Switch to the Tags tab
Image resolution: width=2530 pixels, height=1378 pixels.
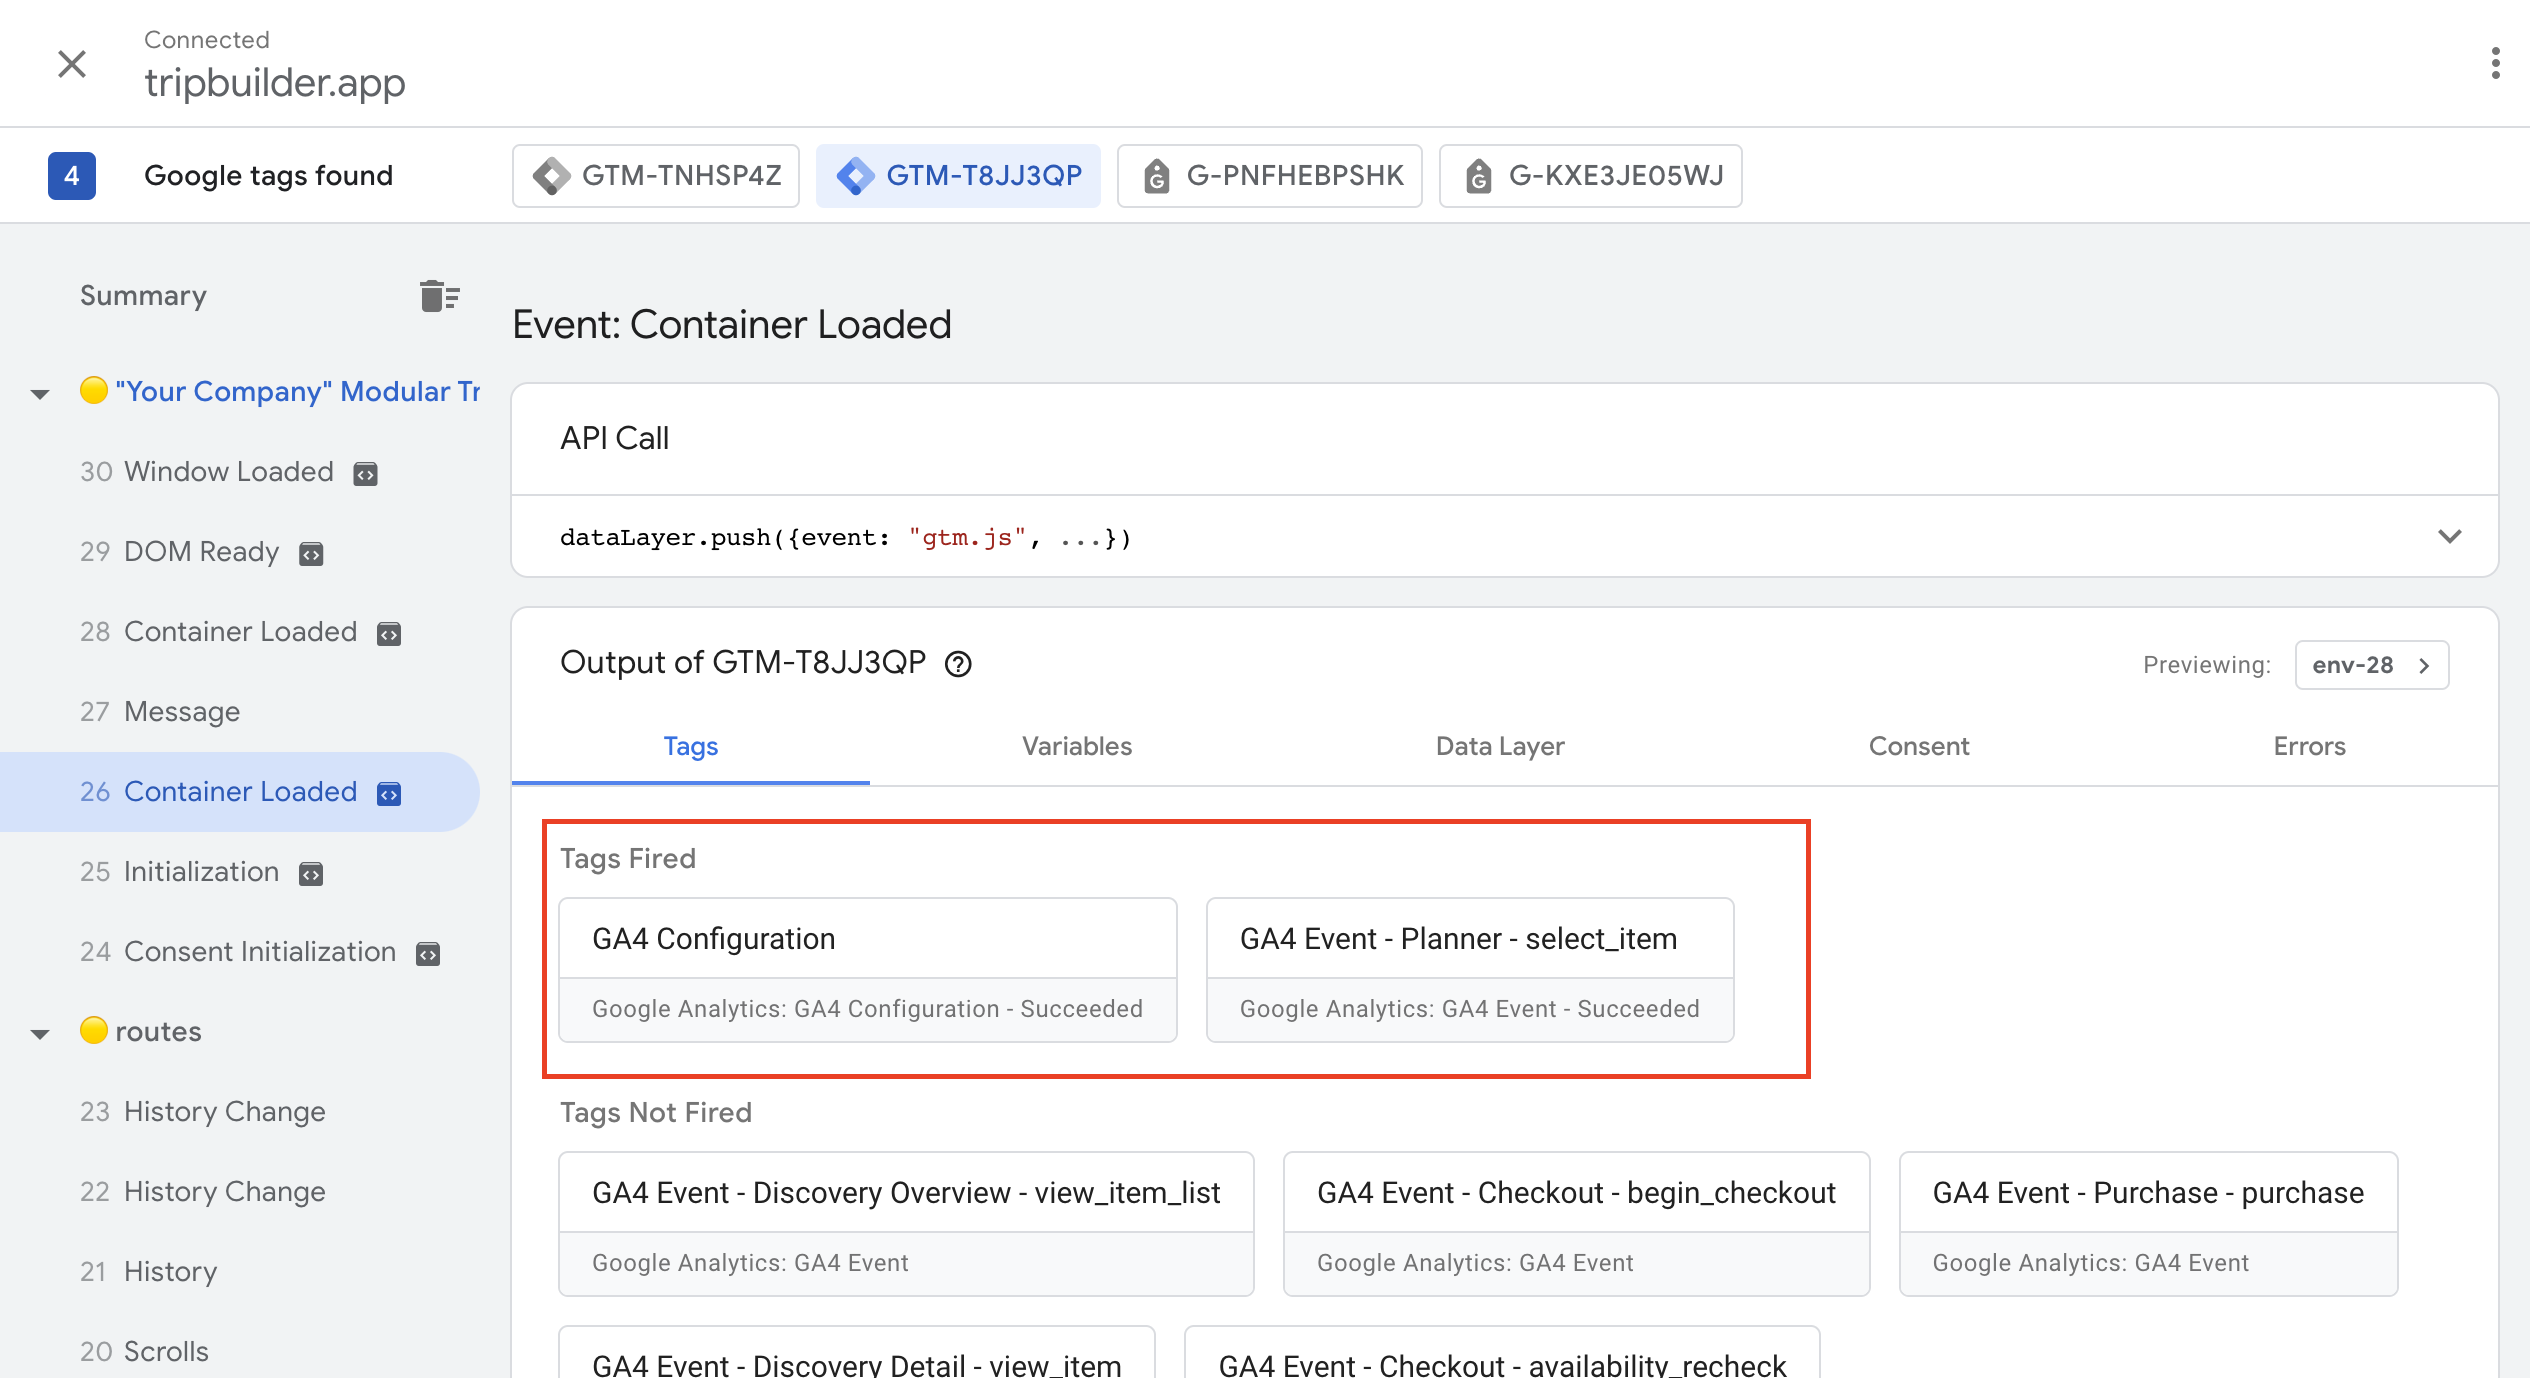pos(691,747)
